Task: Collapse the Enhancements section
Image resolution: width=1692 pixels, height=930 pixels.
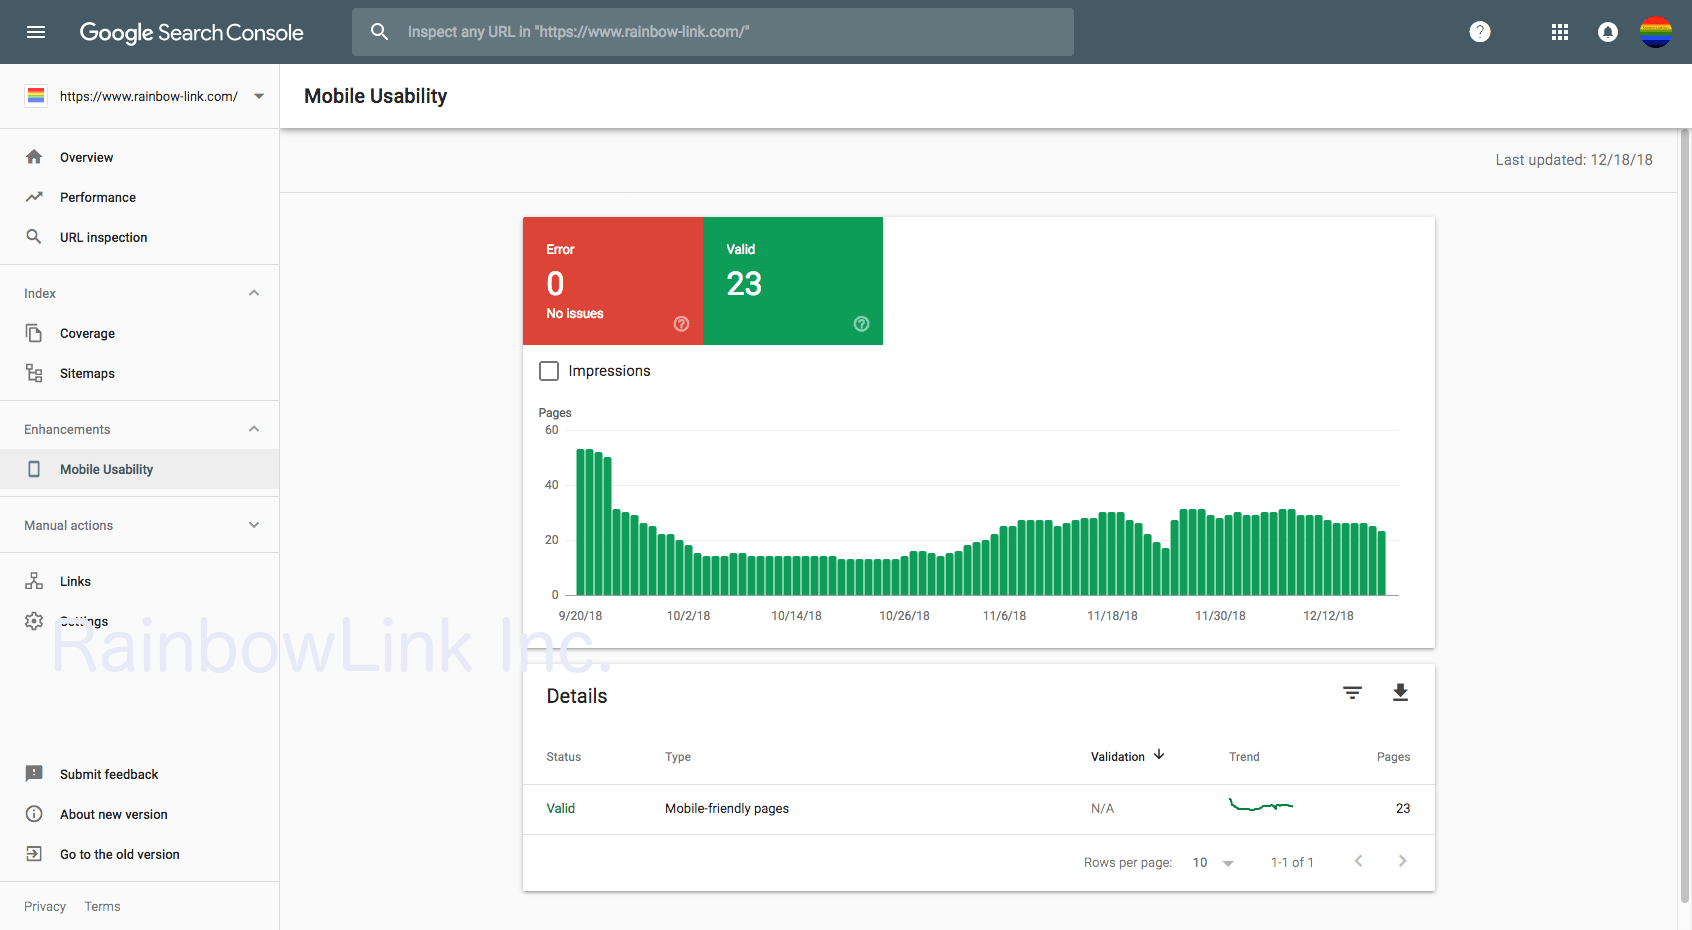Action: coord(254,429)
